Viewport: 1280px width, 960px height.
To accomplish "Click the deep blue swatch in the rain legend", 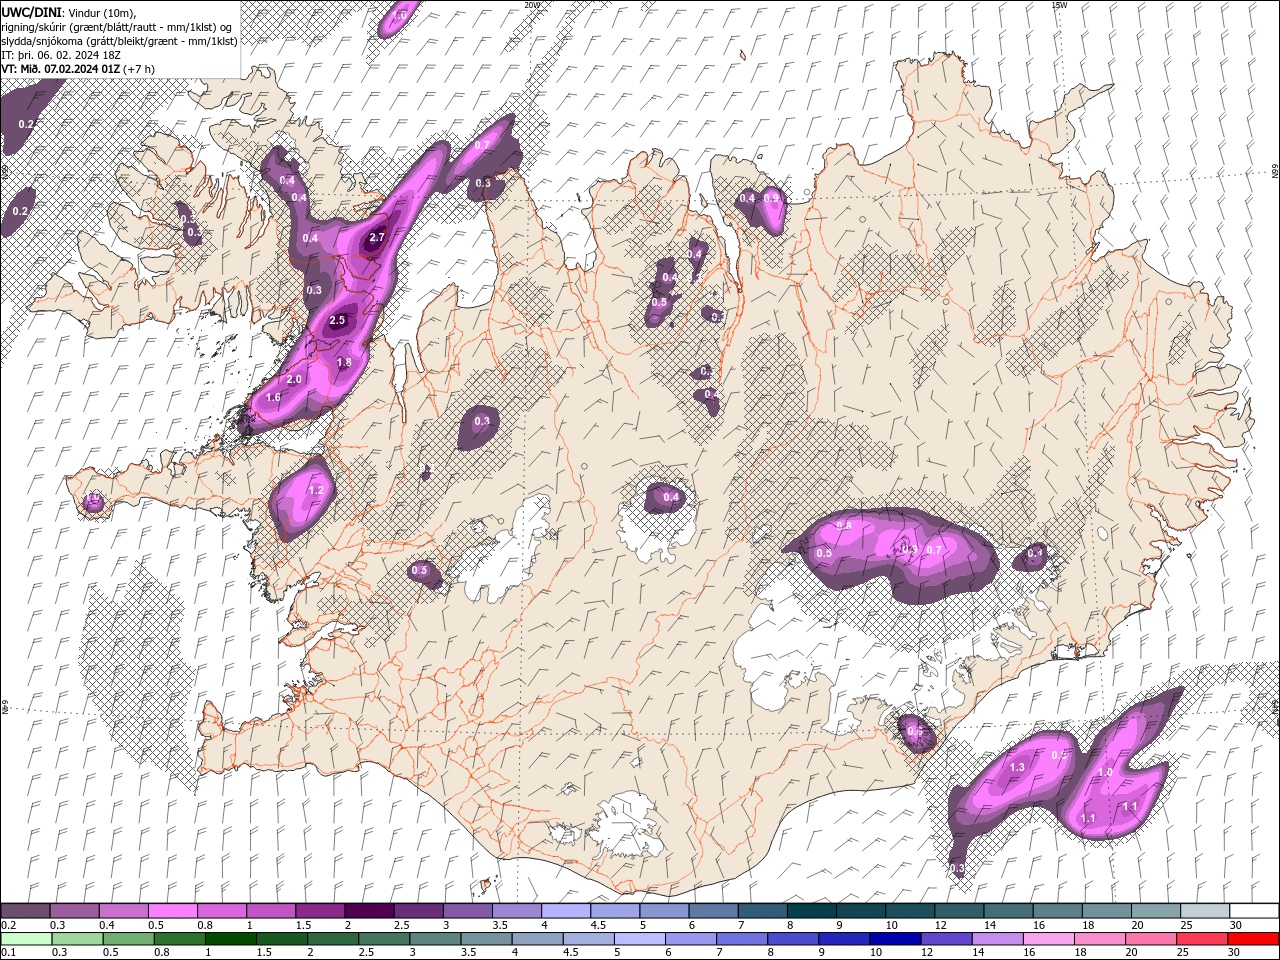I will pos(894,940).
